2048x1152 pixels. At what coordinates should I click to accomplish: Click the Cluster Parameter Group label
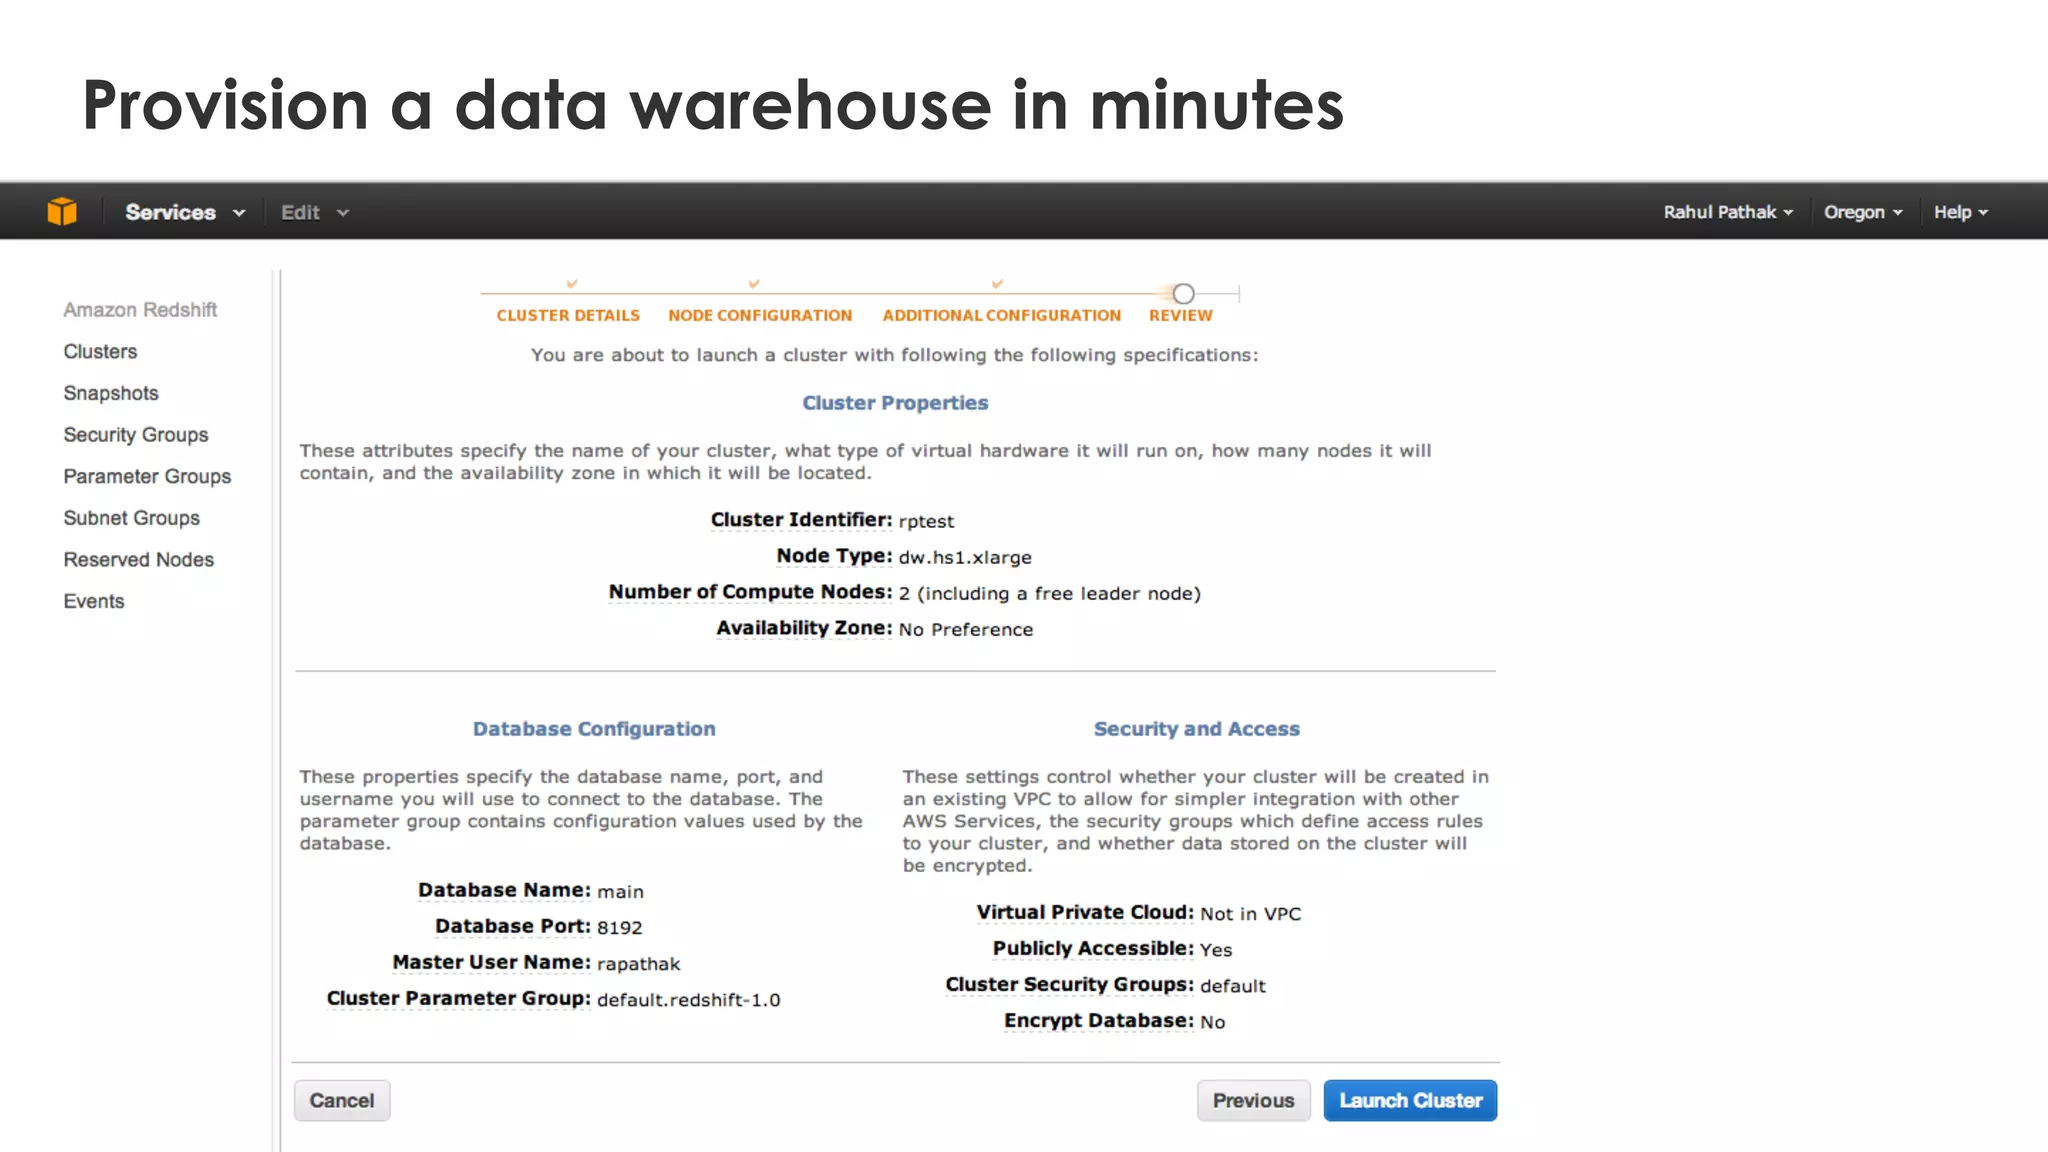[x=459, y=998]
